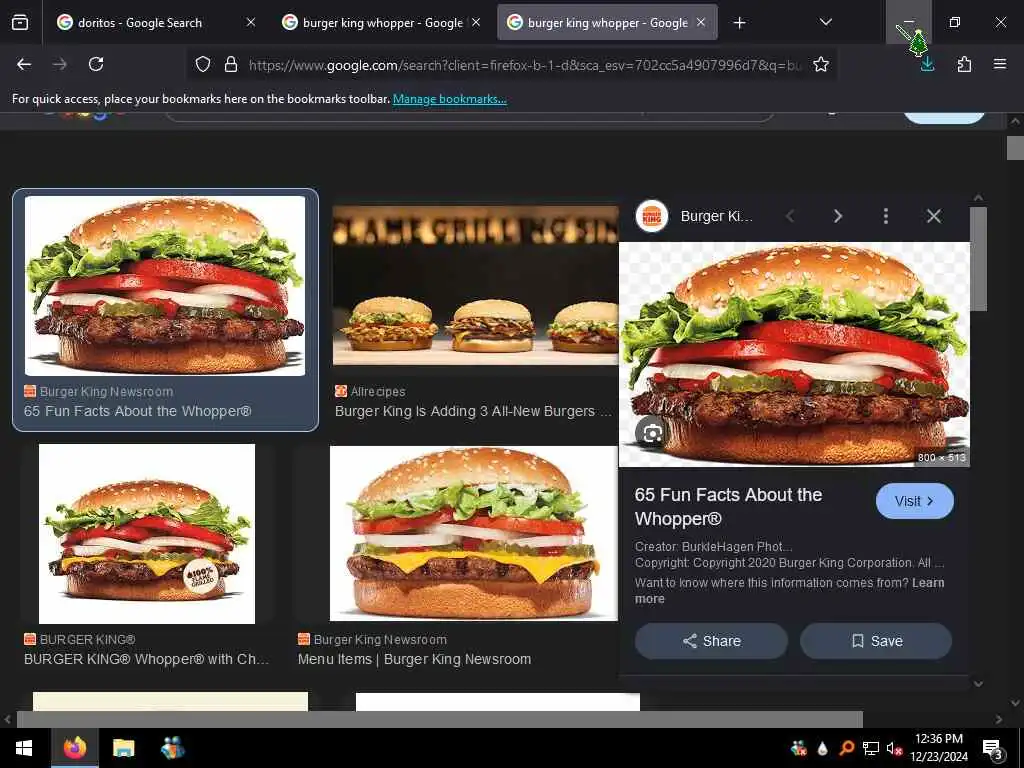List all tabs dropdown arrow
This screenshot has height=768, width=1024.
coord(825,22)
